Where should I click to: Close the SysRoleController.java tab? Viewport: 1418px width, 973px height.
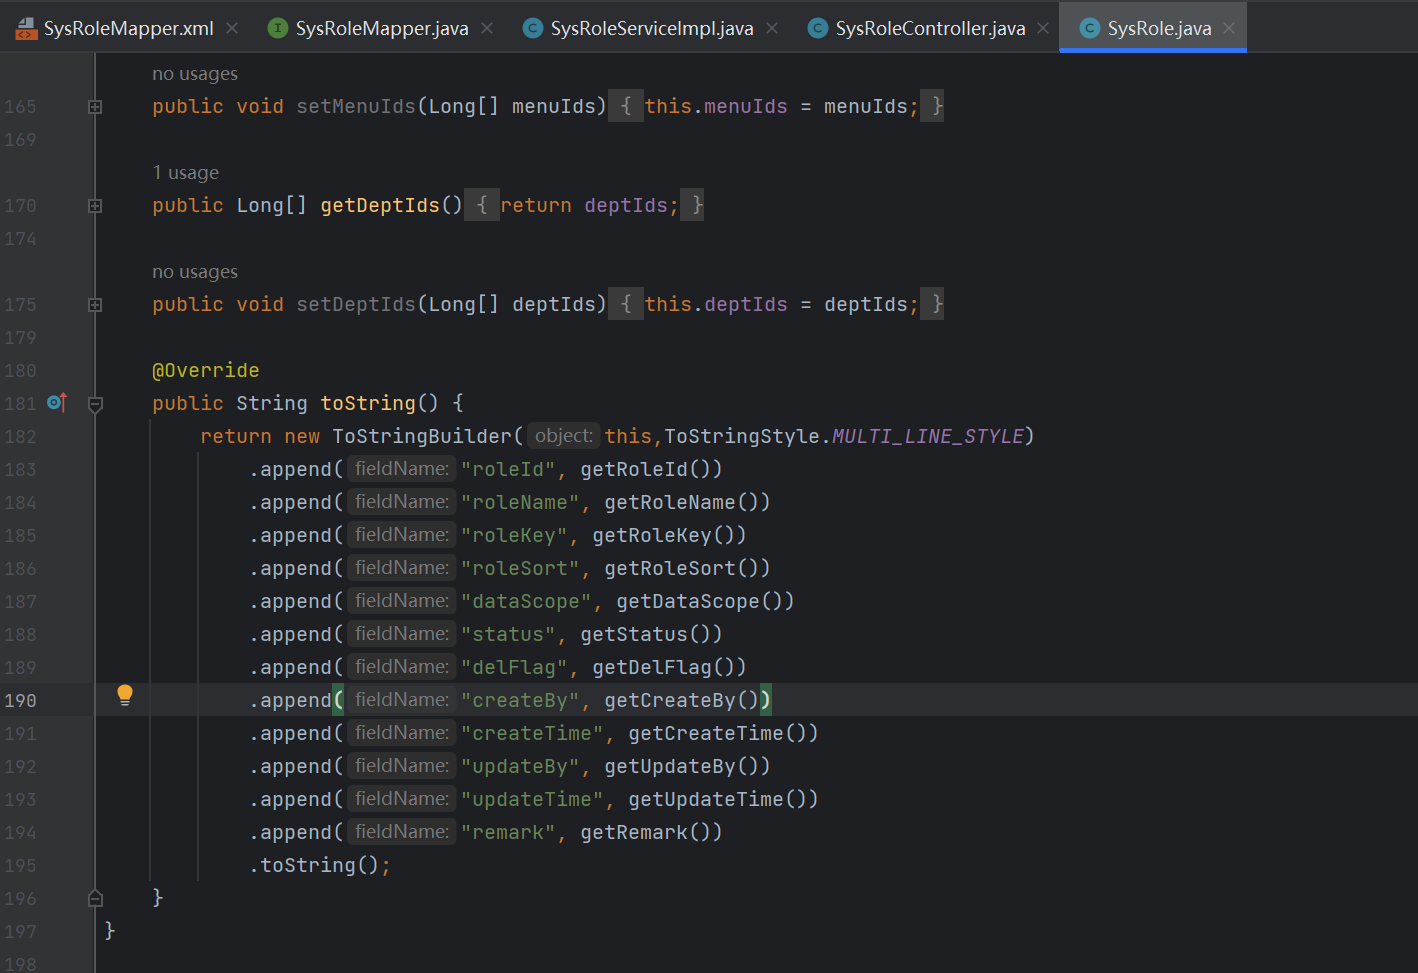click(x=1043, y=29)
